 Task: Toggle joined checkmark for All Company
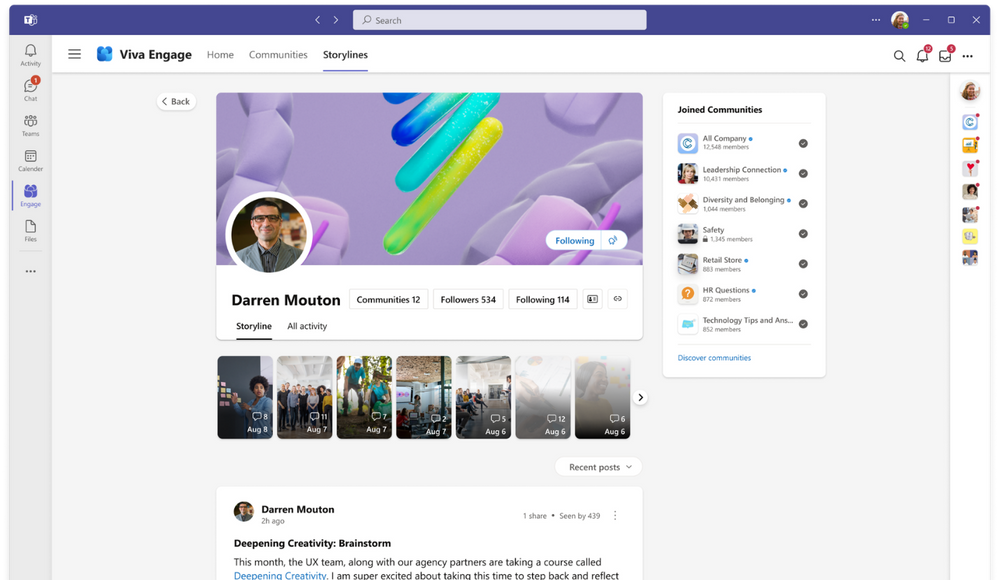click(803, 144)
